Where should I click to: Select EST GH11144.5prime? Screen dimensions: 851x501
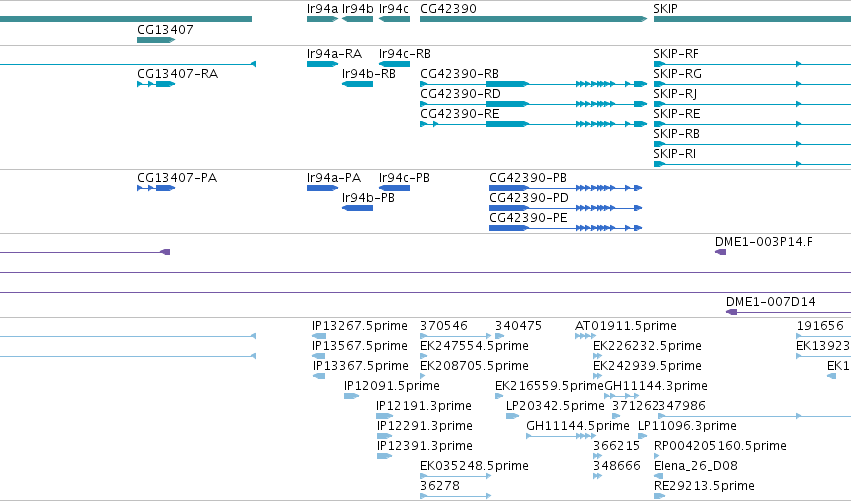click(x=578, y=427)
